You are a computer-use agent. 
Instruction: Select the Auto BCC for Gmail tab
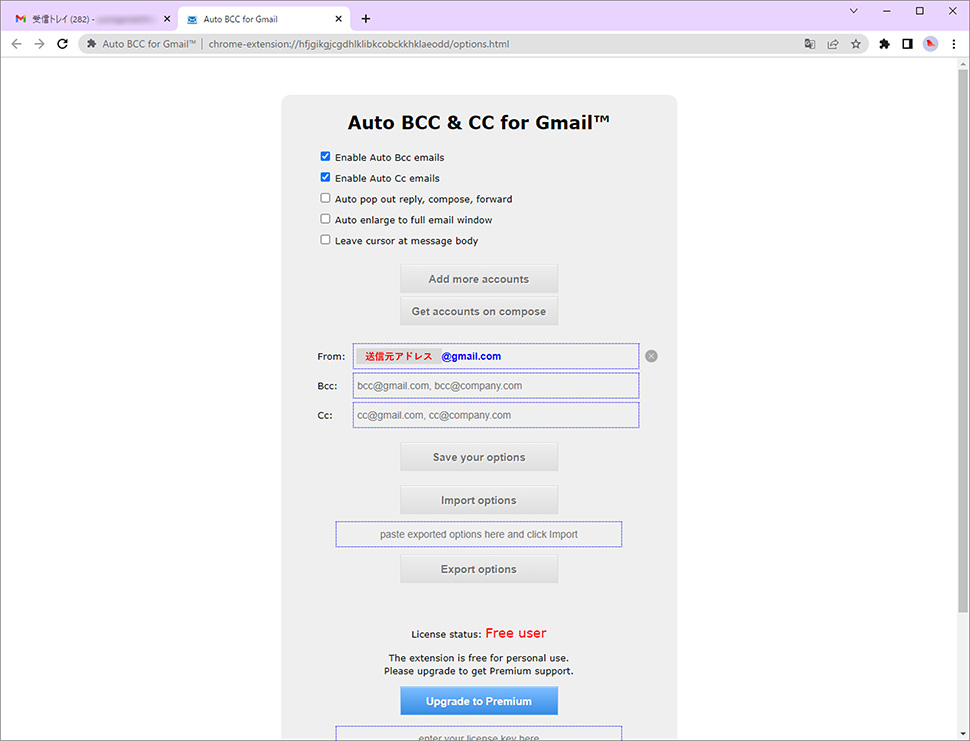pyautogui.click(x=264, y=19)
